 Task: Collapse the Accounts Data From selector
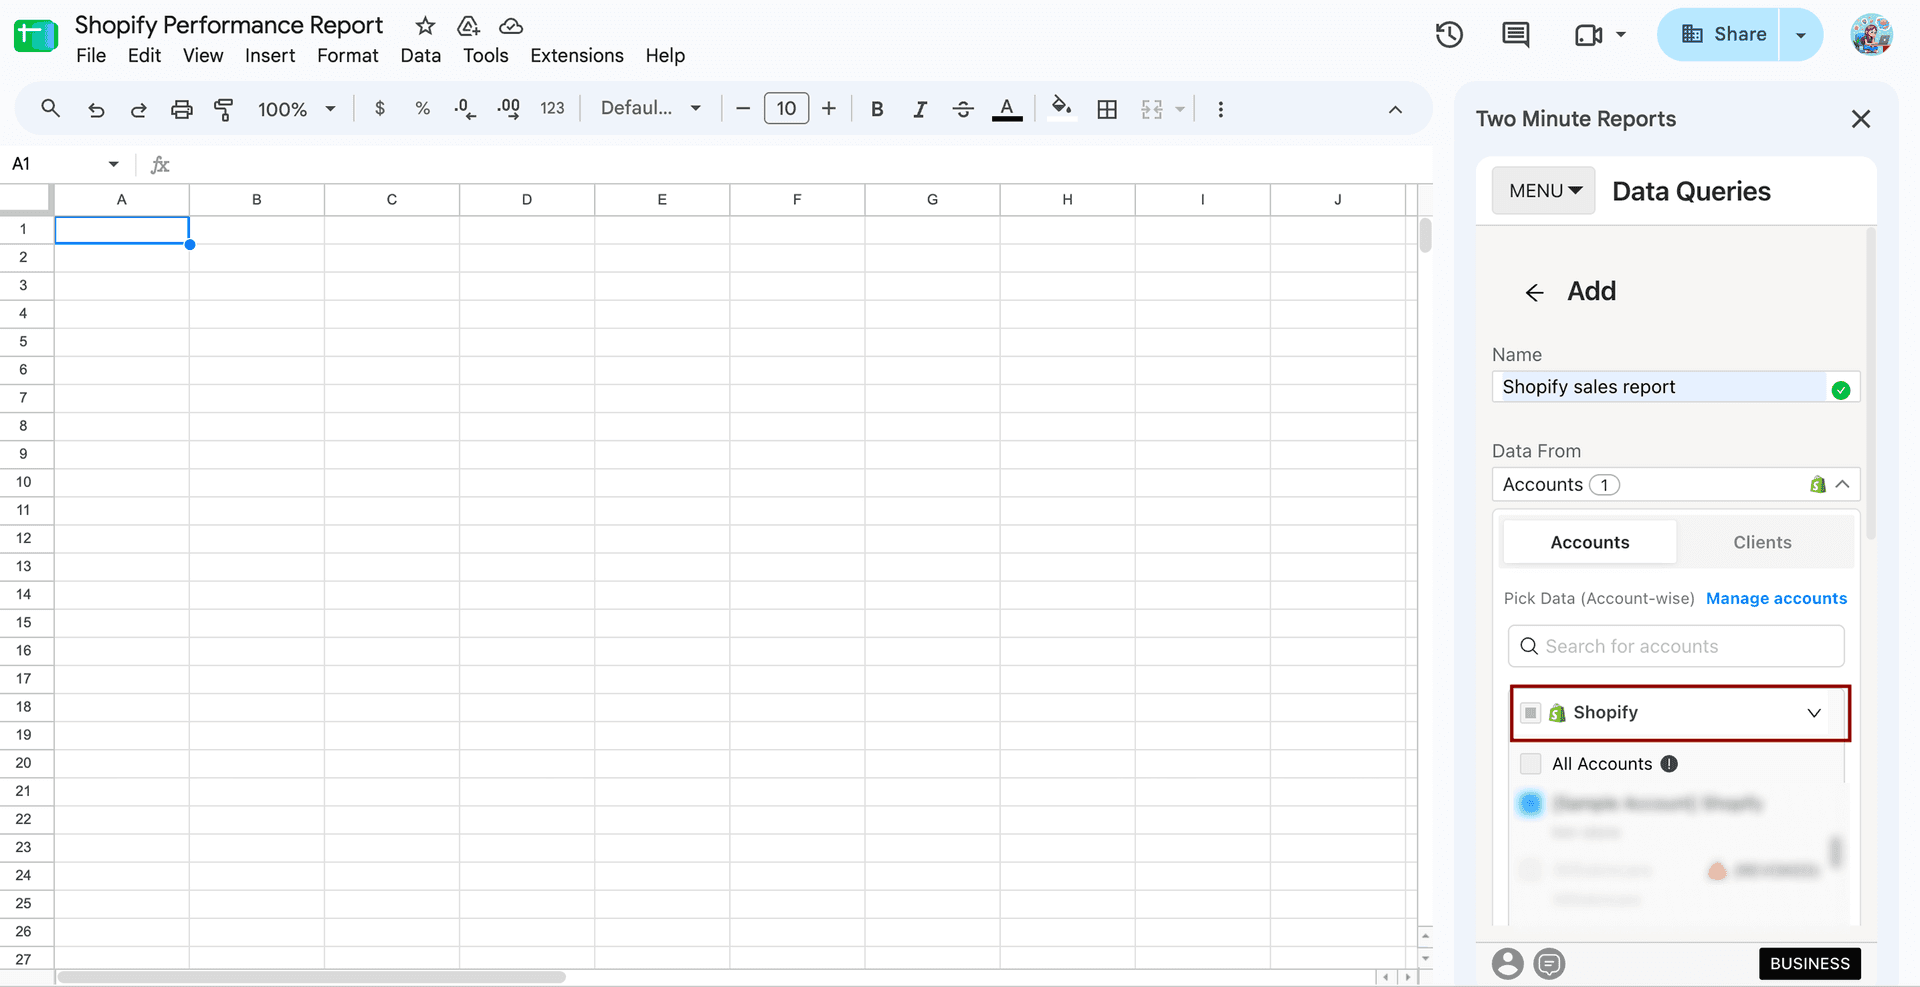click(1842, 484)
